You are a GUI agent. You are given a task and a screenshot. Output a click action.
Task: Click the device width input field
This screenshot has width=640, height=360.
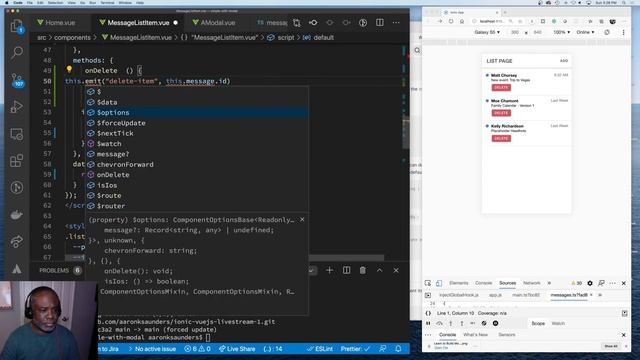click(x=515, y=32)
